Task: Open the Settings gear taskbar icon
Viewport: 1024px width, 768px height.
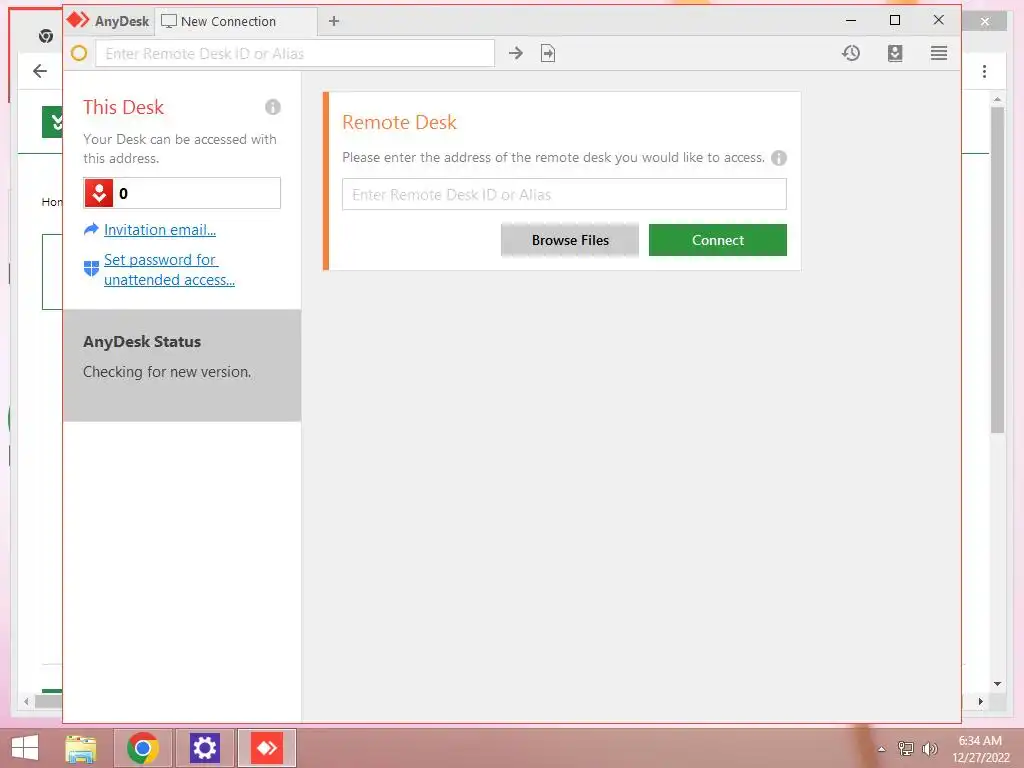Action: (204, 748)
